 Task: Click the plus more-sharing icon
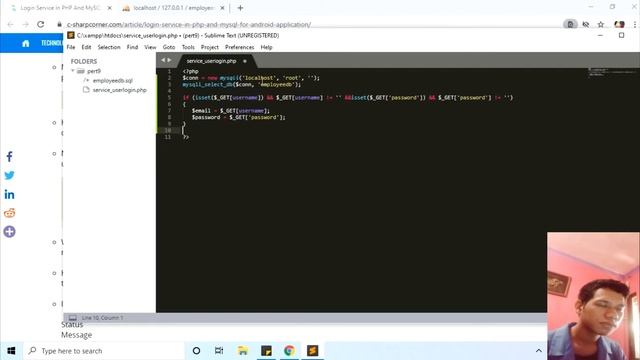(x=9, y=232)
